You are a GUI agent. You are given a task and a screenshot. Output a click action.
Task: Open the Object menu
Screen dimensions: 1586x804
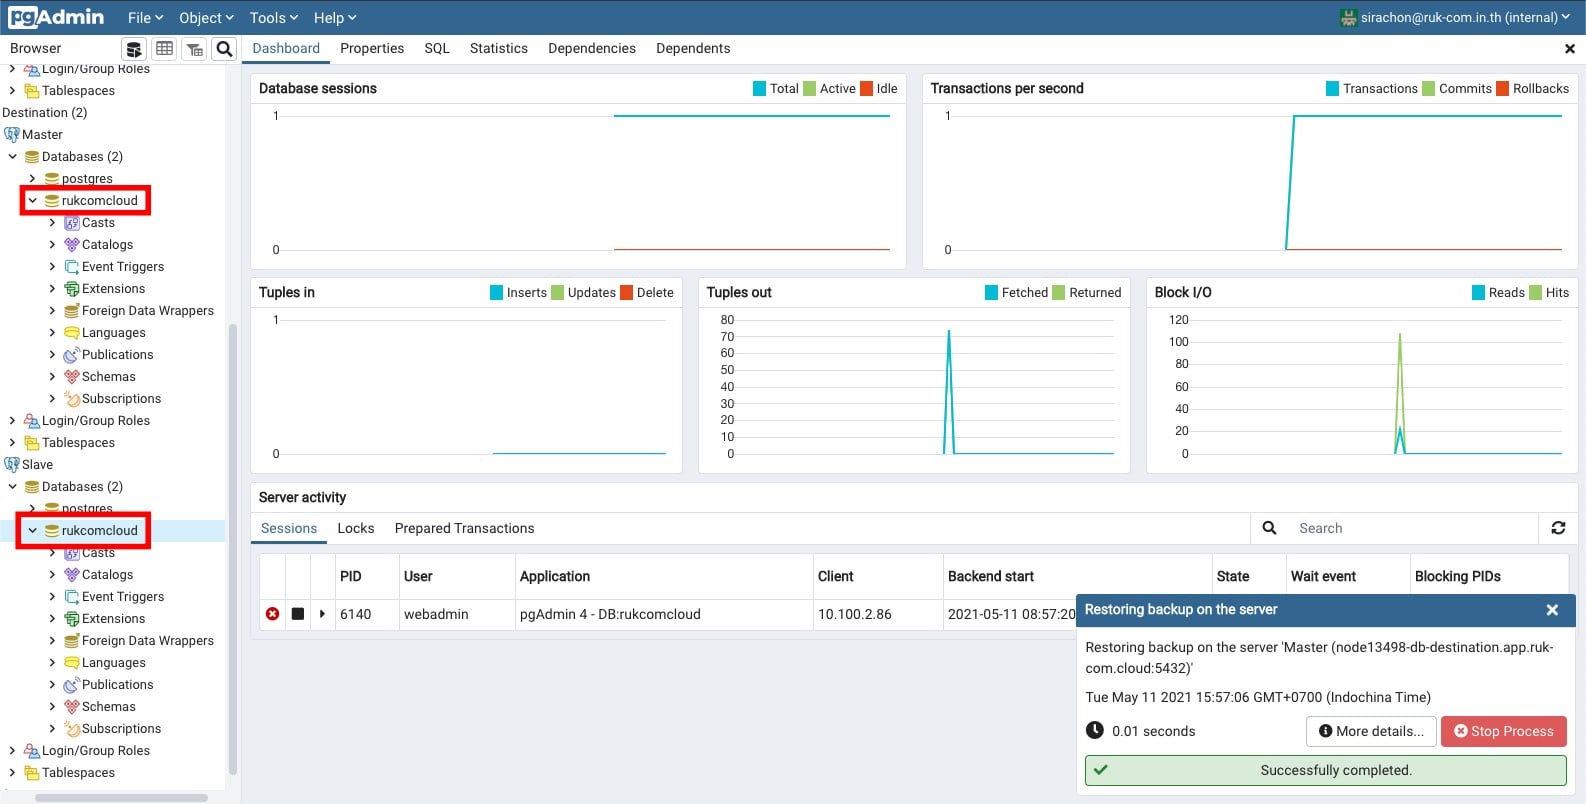(x=206, y=17)
